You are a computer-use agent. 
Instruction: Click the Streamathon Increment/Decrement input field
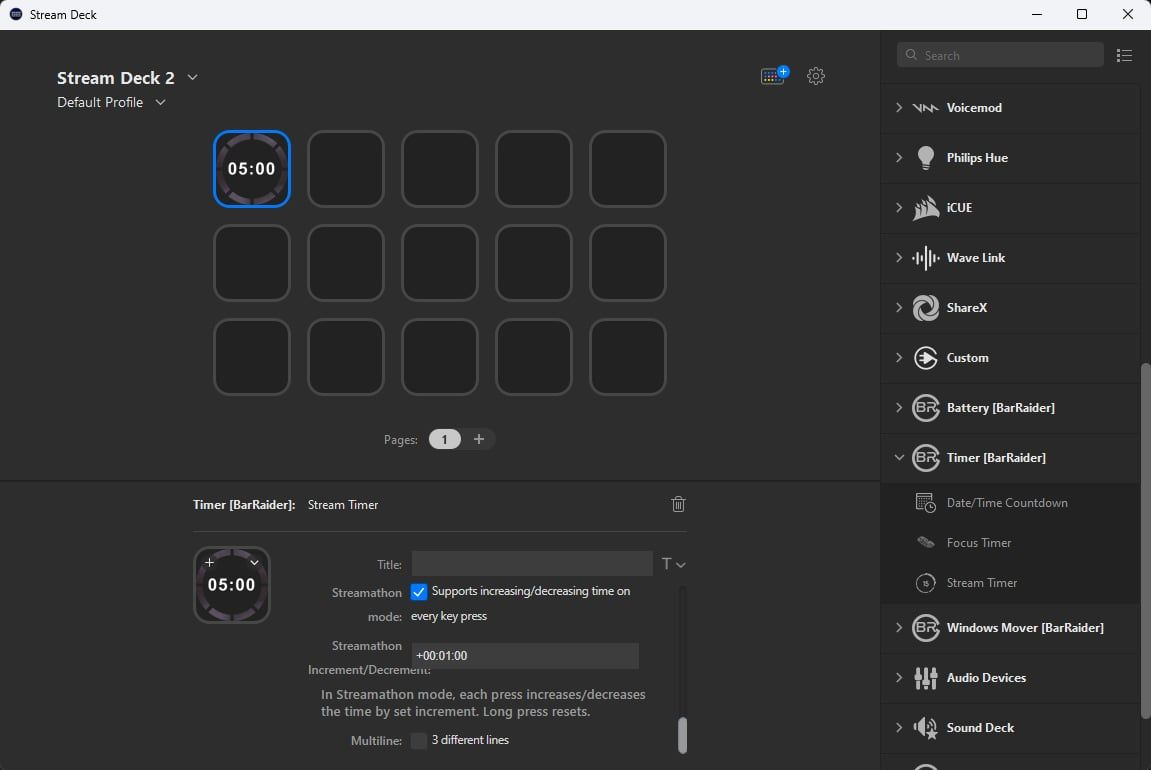tap(524, 656)
